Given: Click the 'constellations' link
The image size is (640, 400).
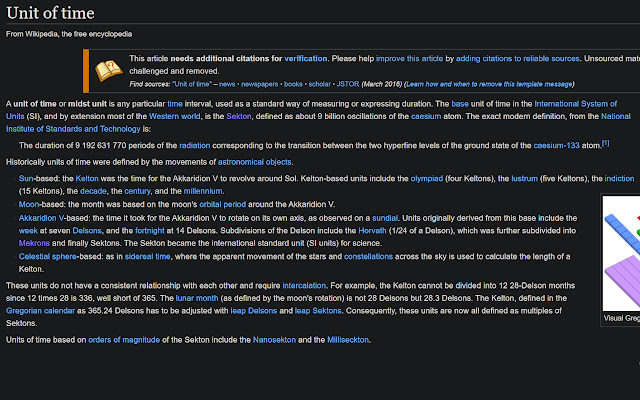Looking at the screenshot, I should tap(368, 256).
